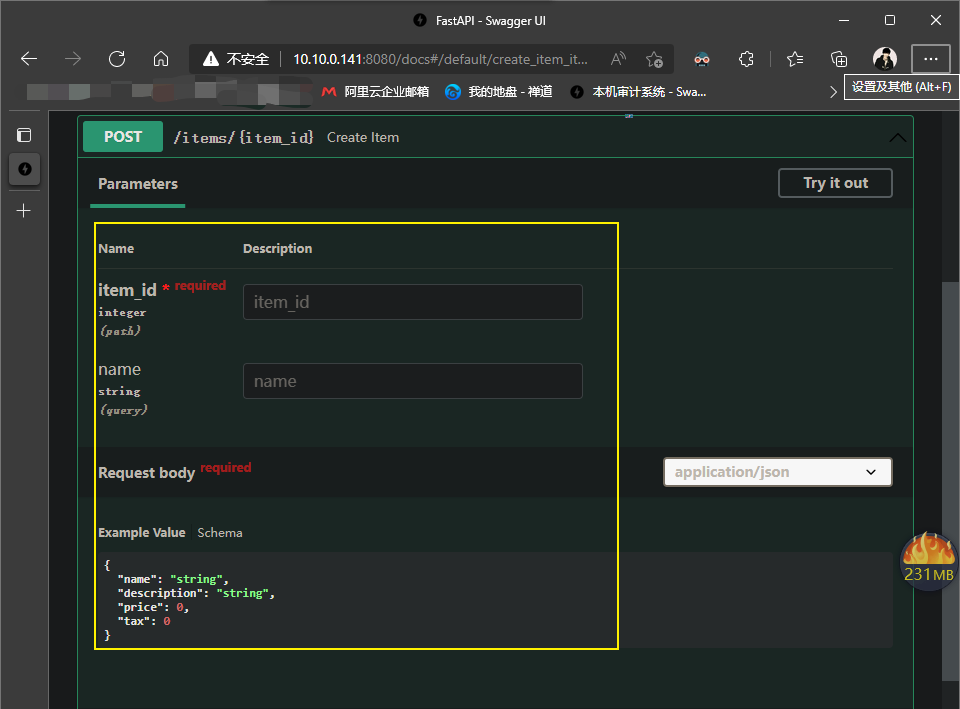Go to the browser home page
960x709 pixels.
click(x=161, y=59)
